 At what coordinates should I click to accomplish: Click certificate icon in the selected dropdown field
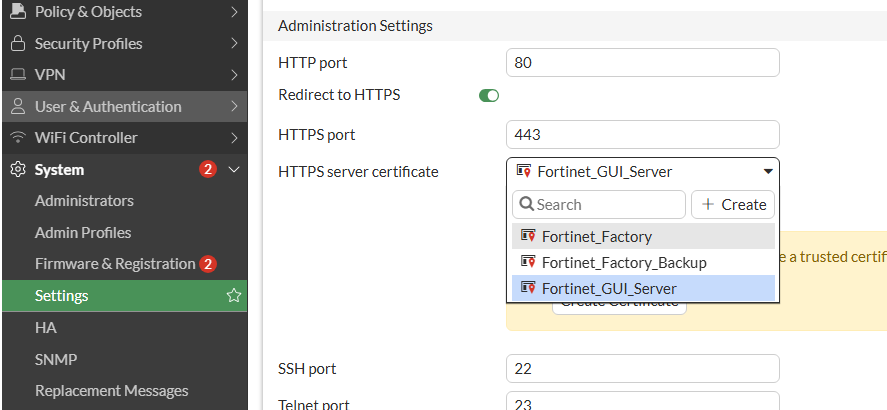pos(524,171)
